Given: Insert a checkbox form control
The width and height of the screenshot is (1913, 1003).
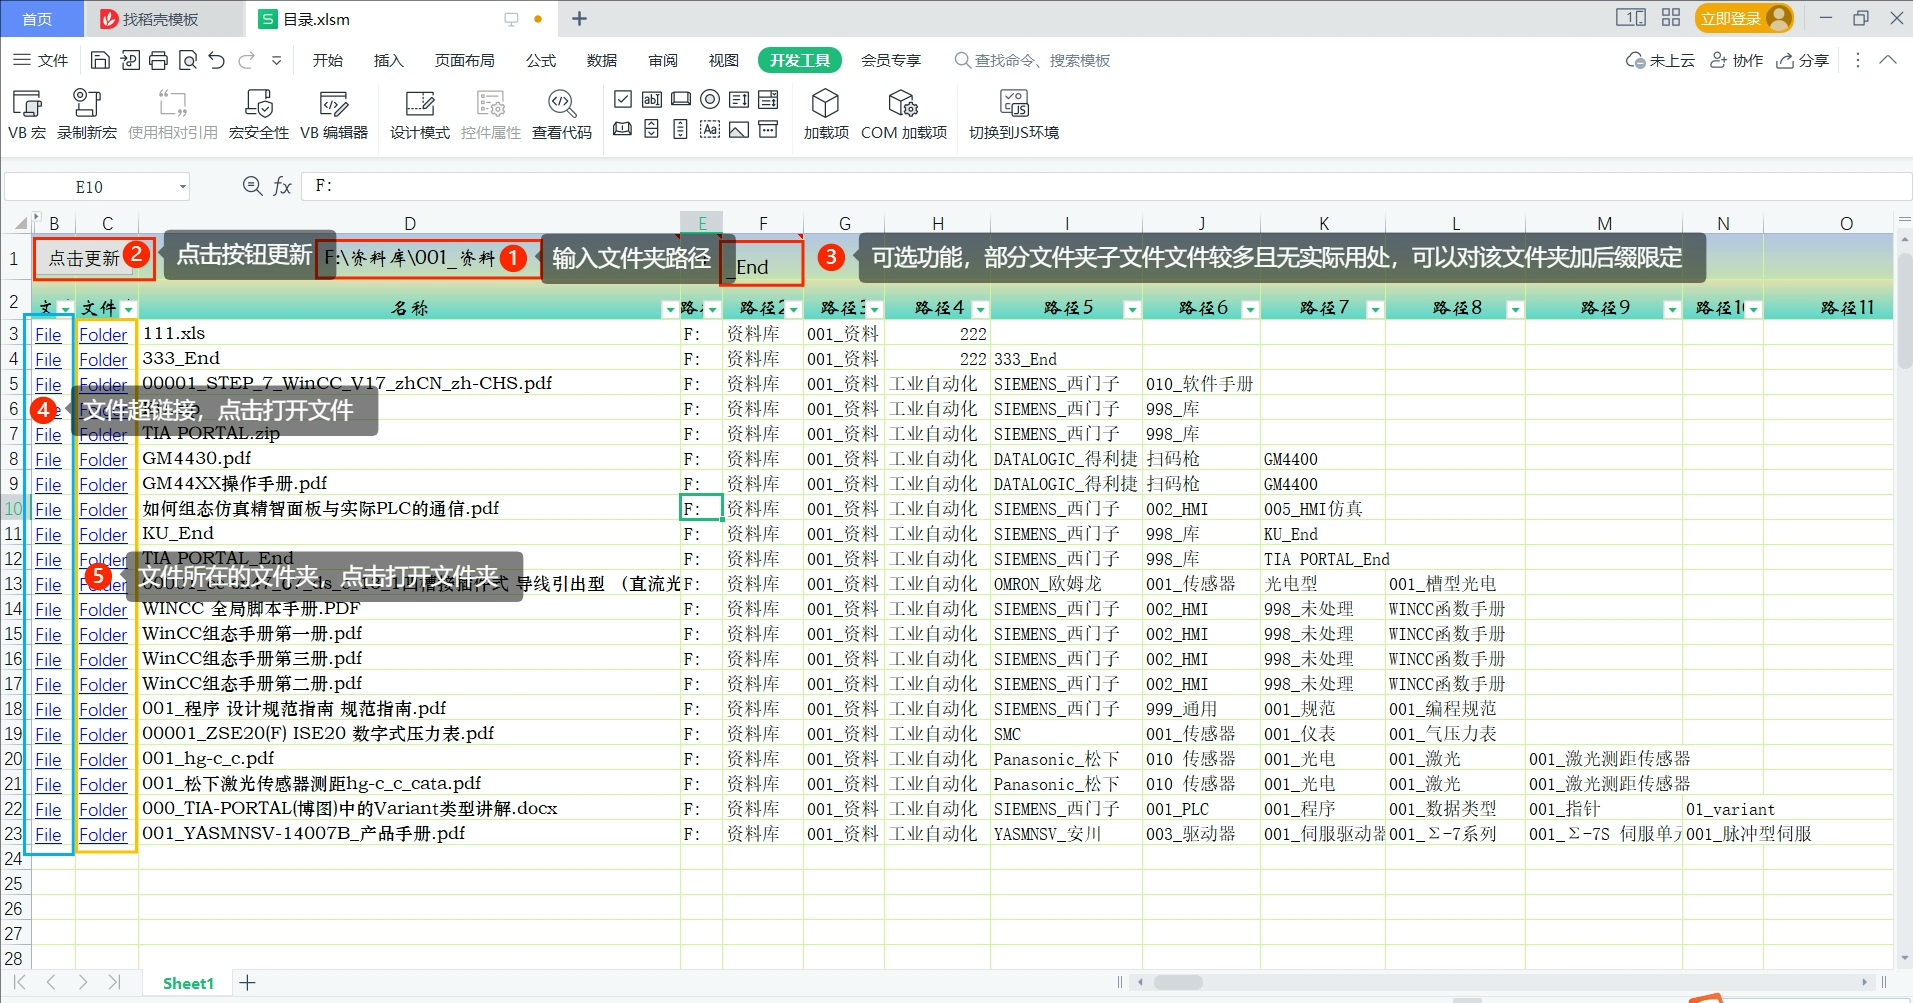Looking at the screenshot, I should (623, 99).
